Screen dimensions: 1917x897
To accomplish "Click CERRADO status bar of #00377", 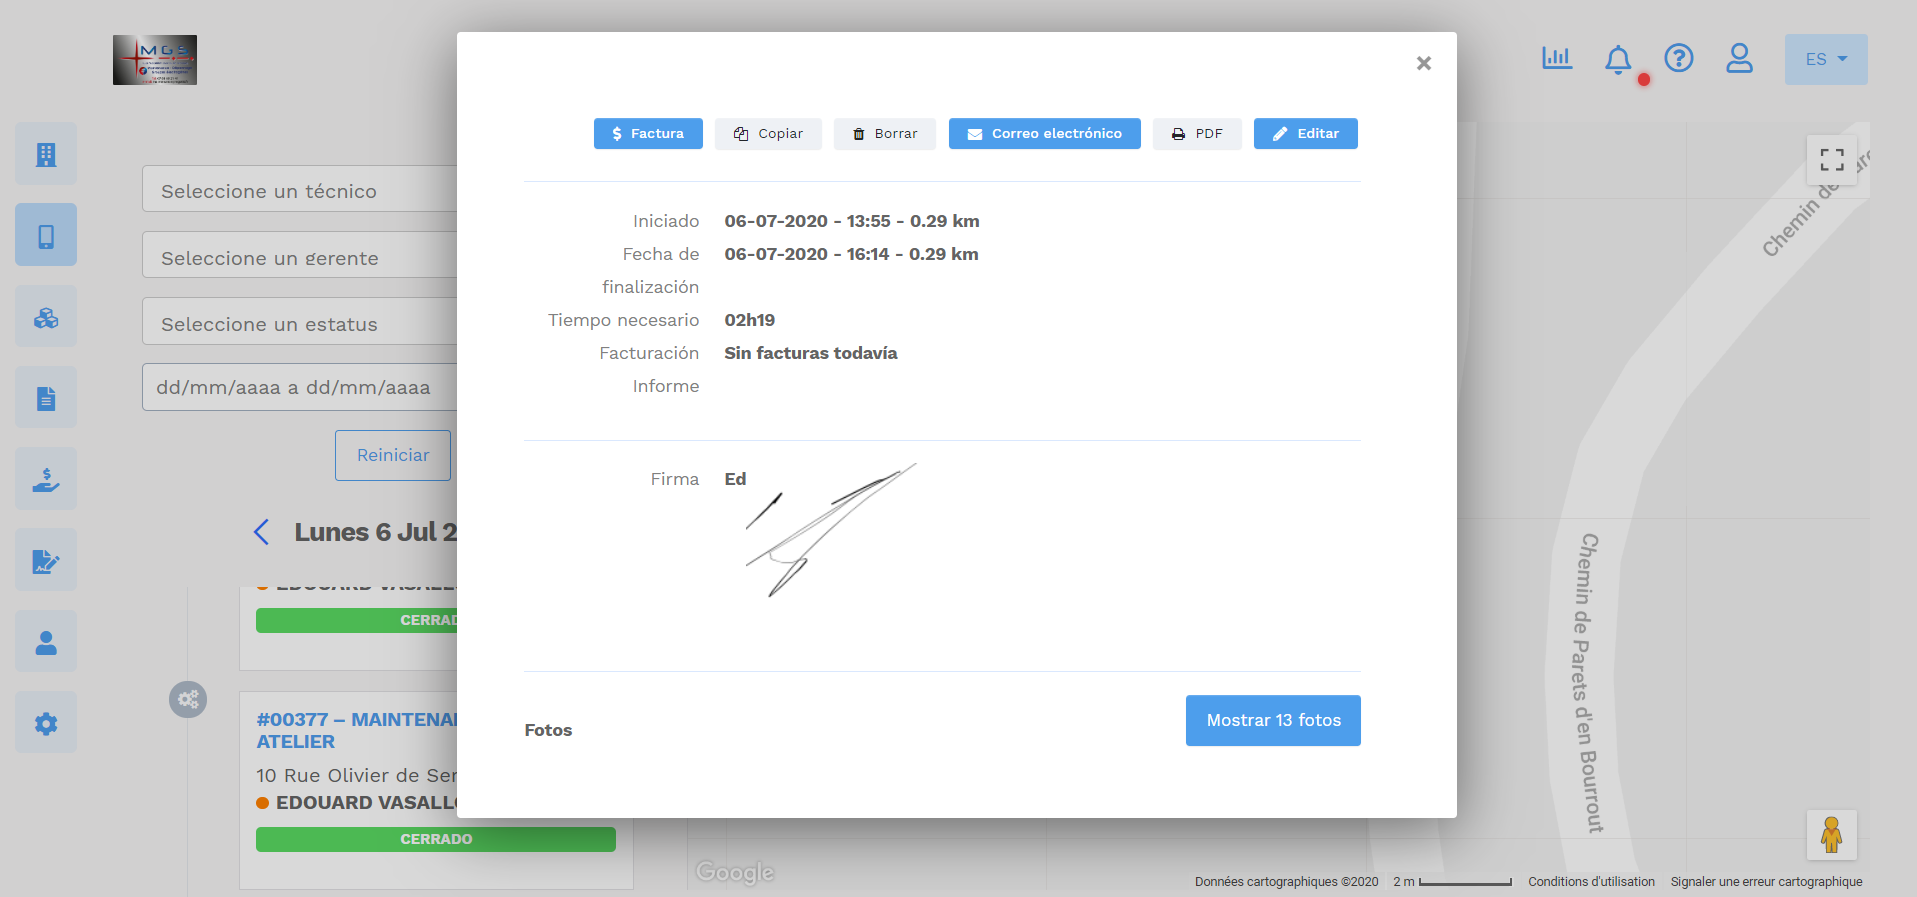I will tap(436, 839).
